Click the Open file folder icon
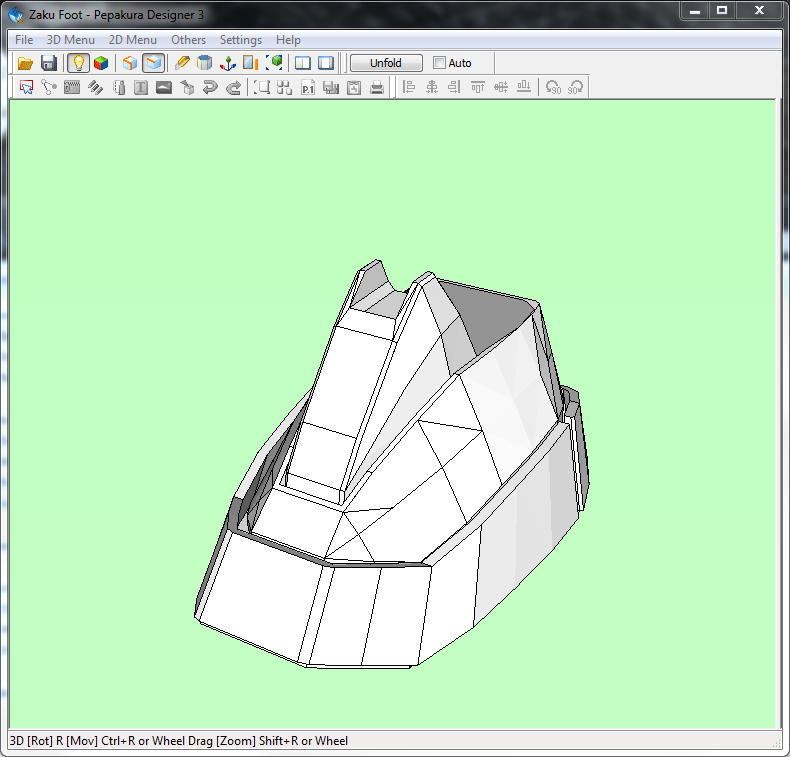 point(26,63)
